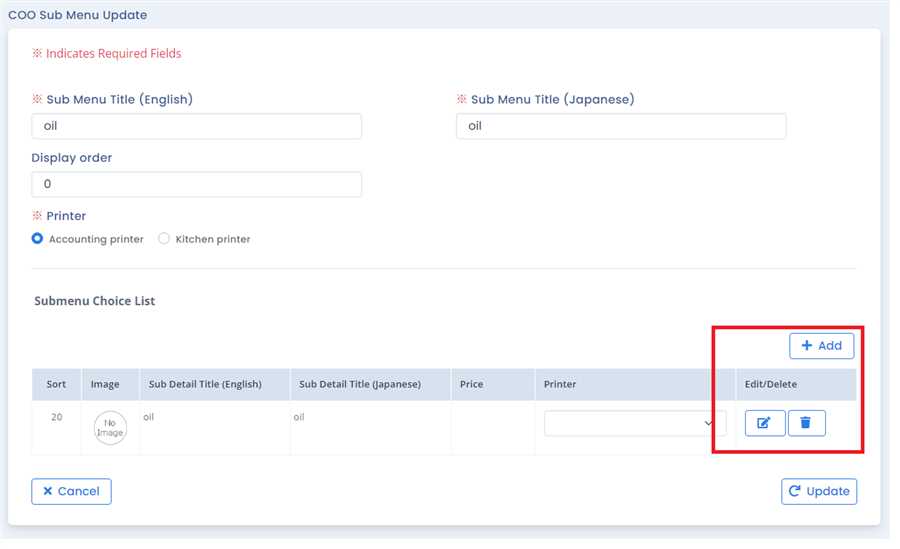The width and height of the screenshot is (900, 549).
Task: Click the Sort column header
Action: 56,384
